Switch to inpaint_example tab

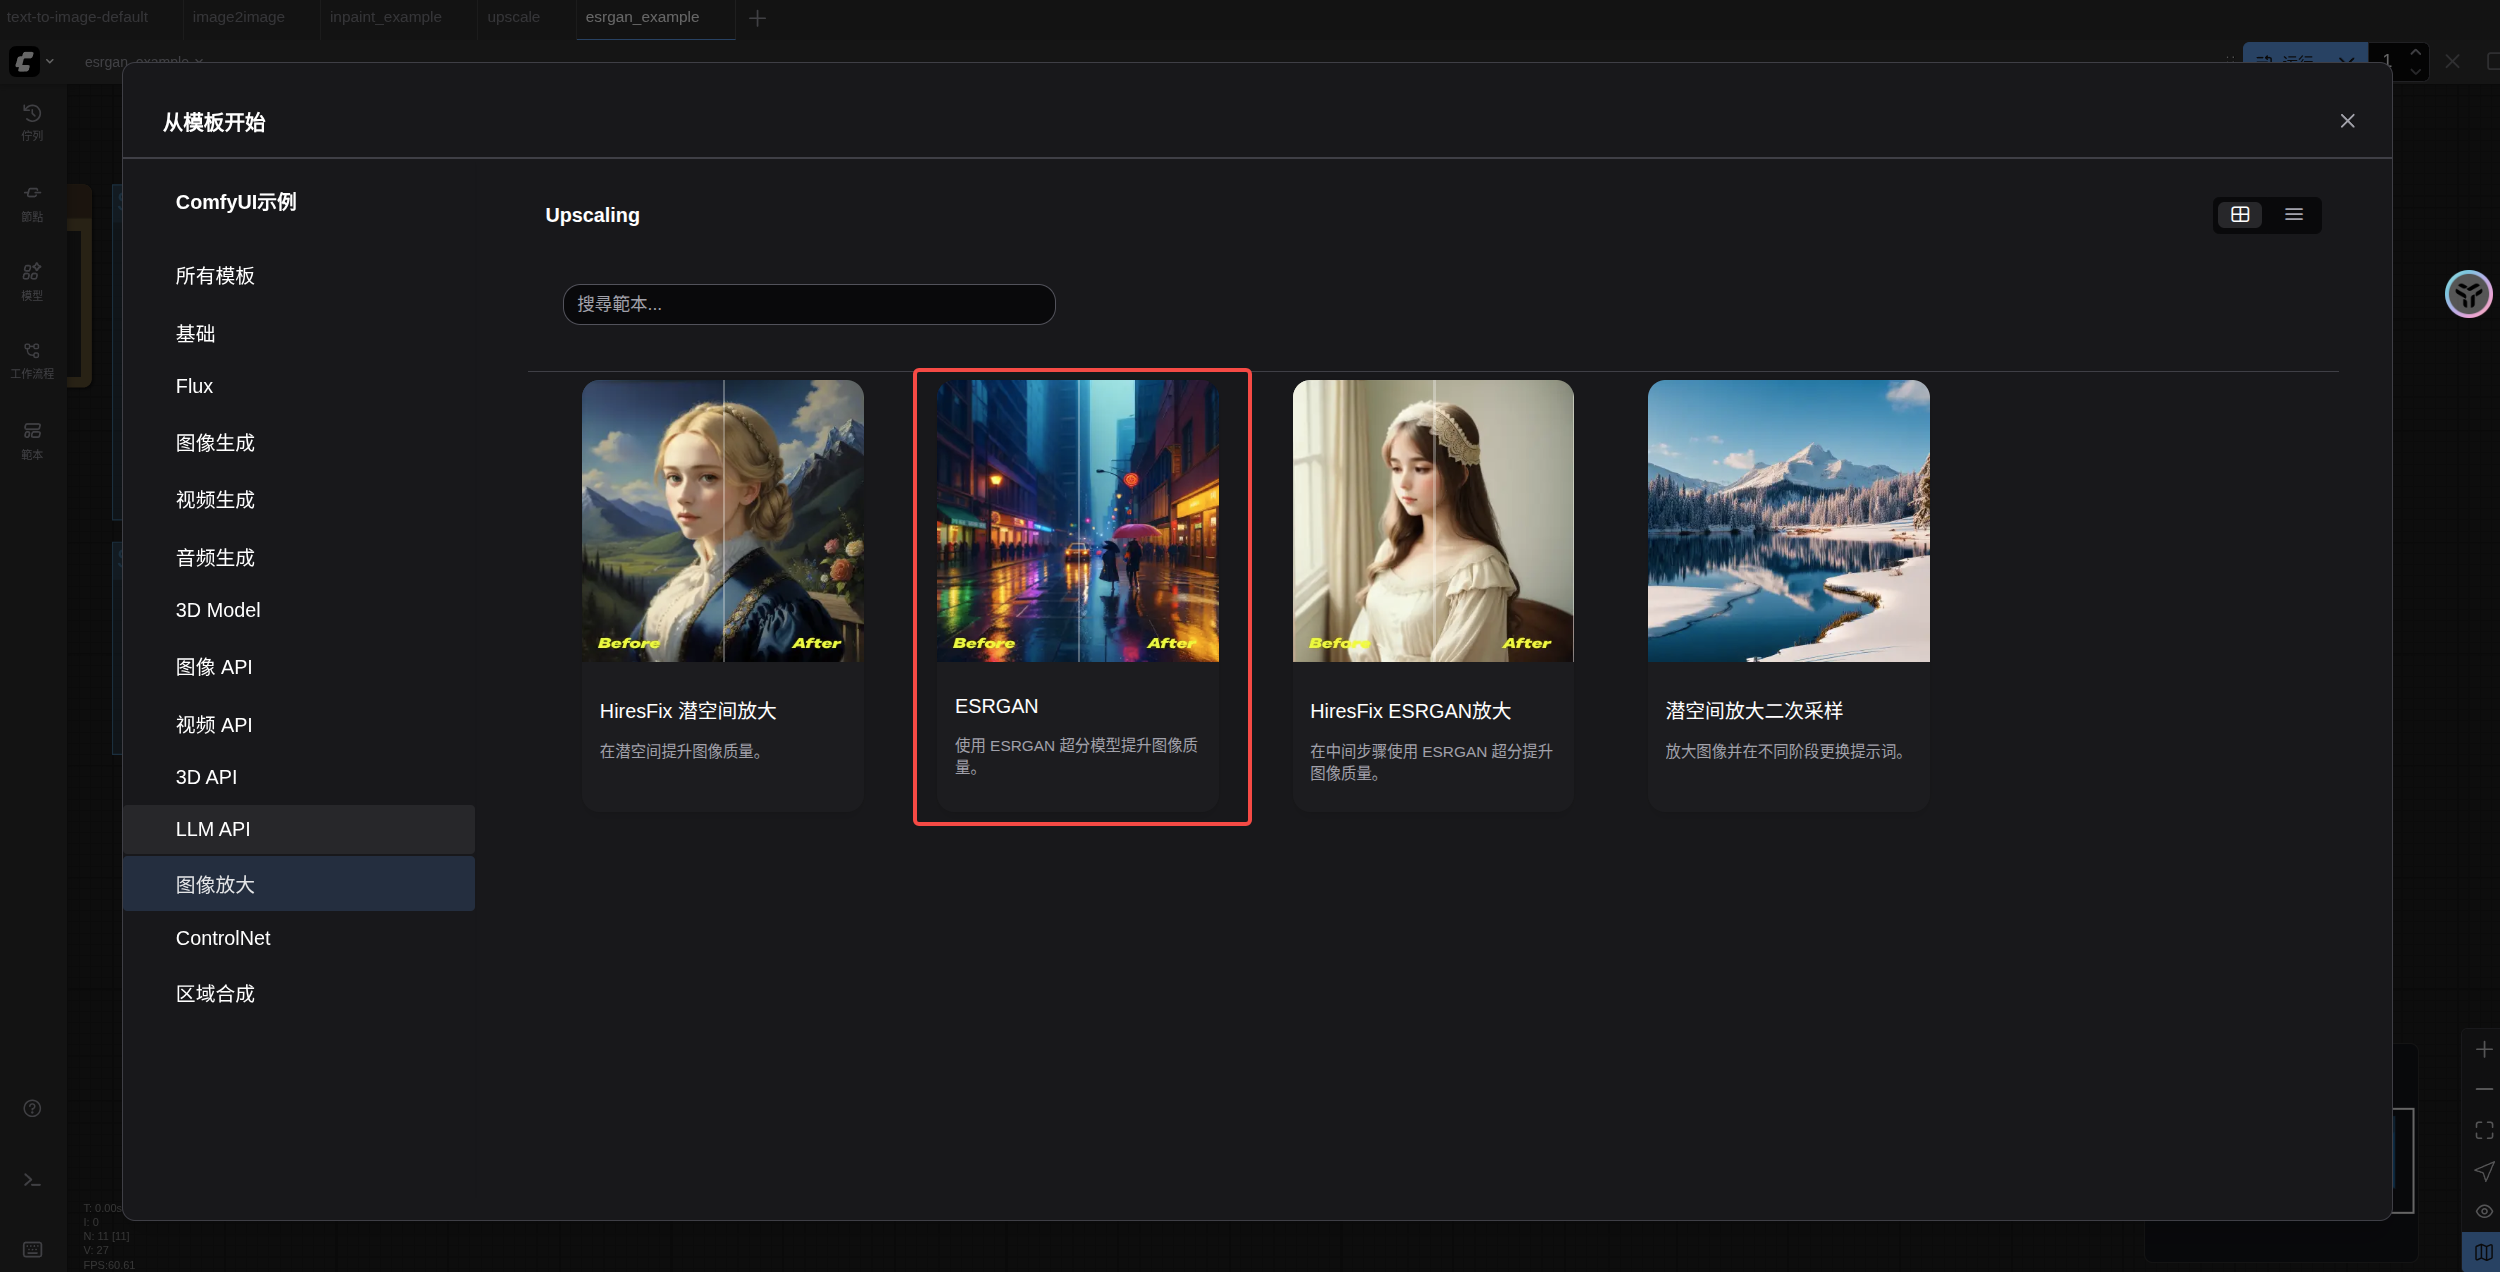[x=386, y=17]
